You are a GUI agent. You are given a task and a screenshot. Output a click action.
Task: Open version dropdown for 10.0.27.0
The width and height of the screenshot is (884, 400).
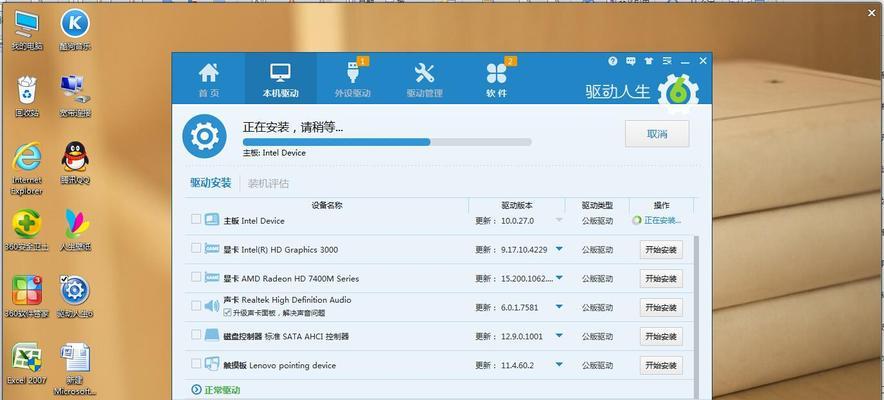(x=559, y=220)
